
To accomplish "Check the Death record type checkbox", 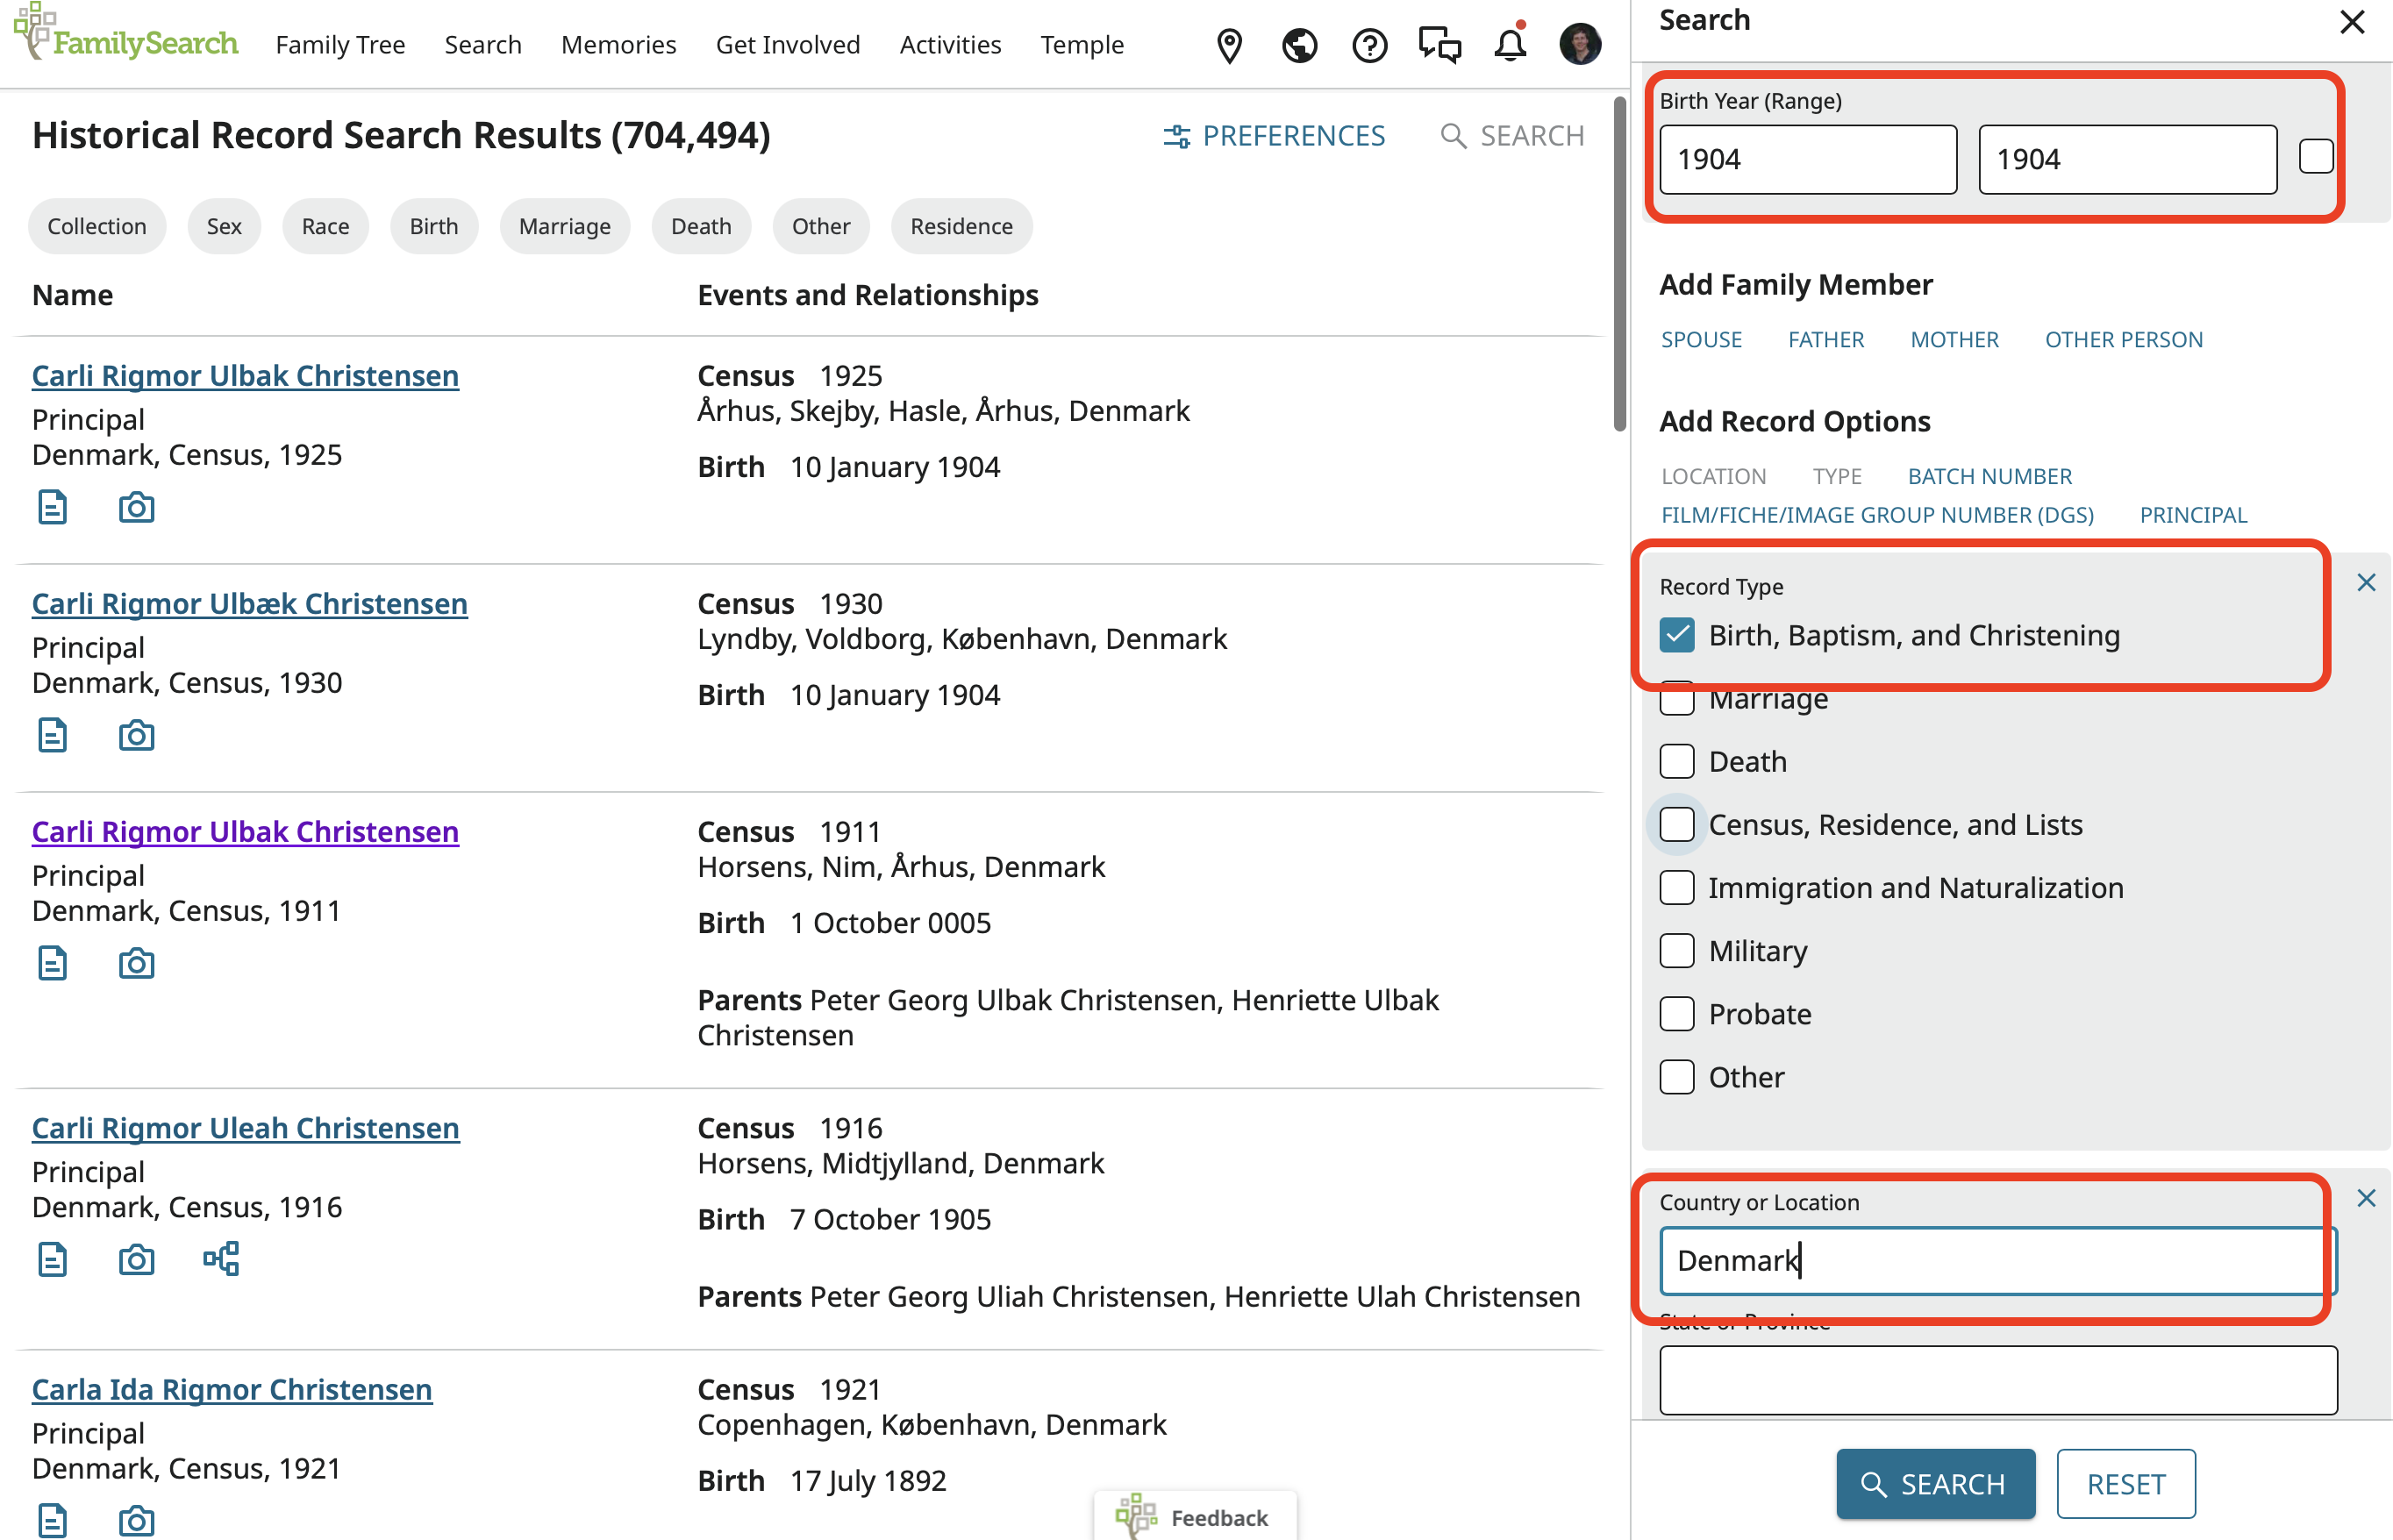I will [x=1677, y=762].
